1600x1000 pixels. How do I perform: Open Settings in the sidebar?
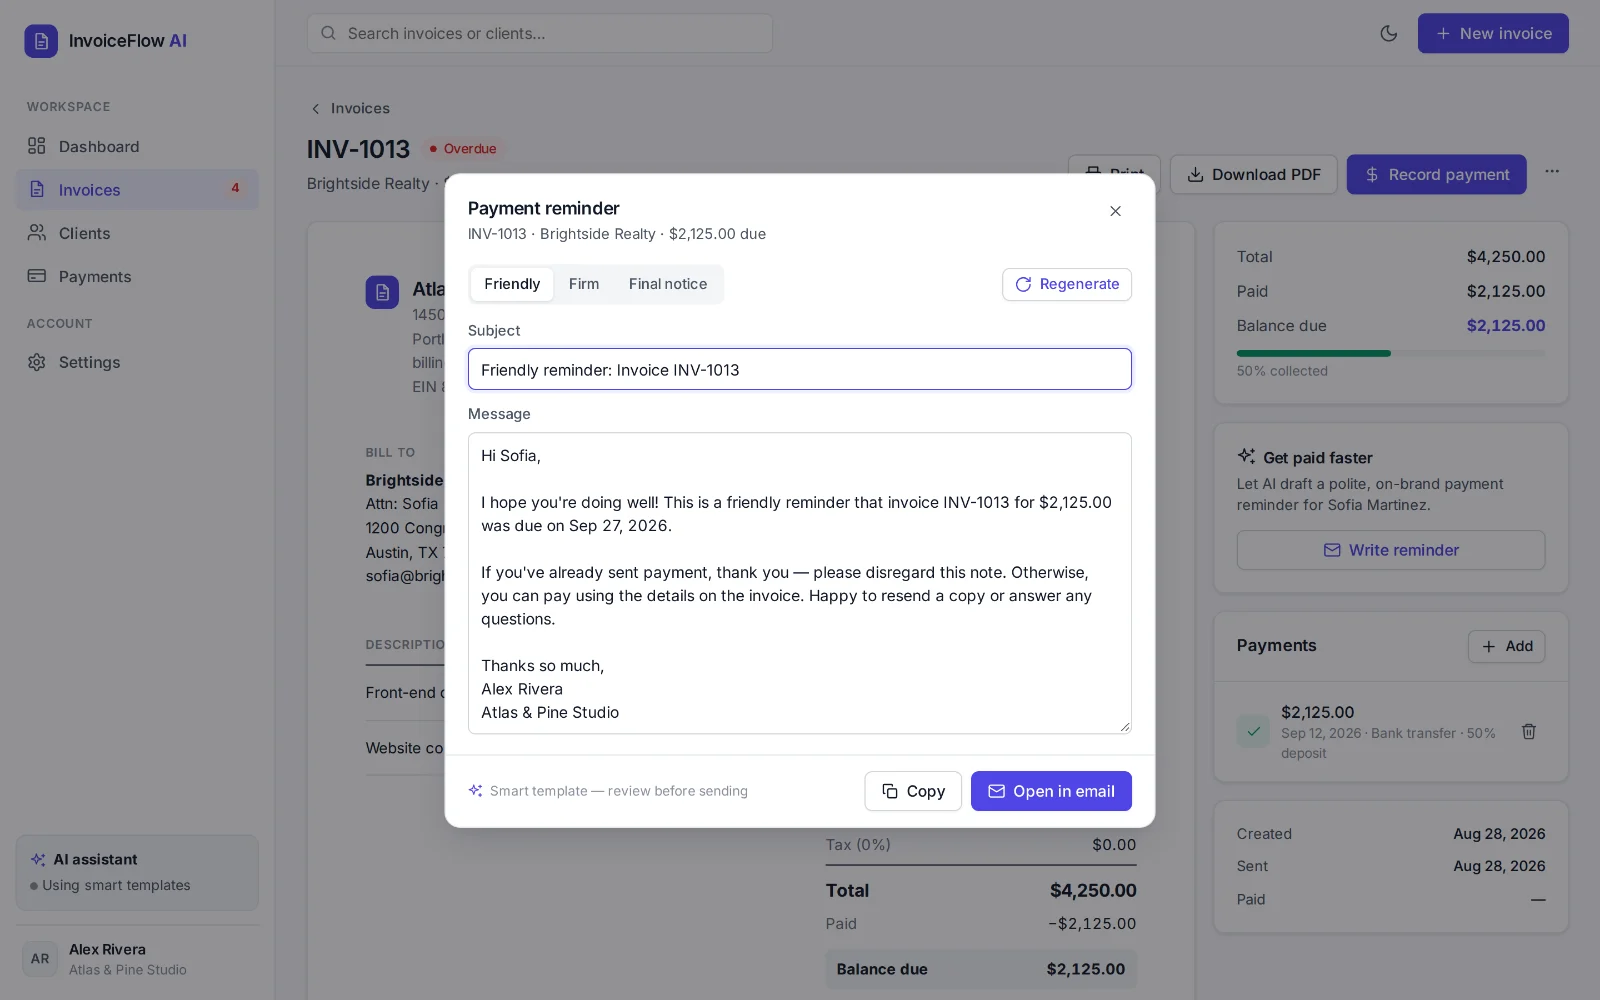(x=137, y=363)
